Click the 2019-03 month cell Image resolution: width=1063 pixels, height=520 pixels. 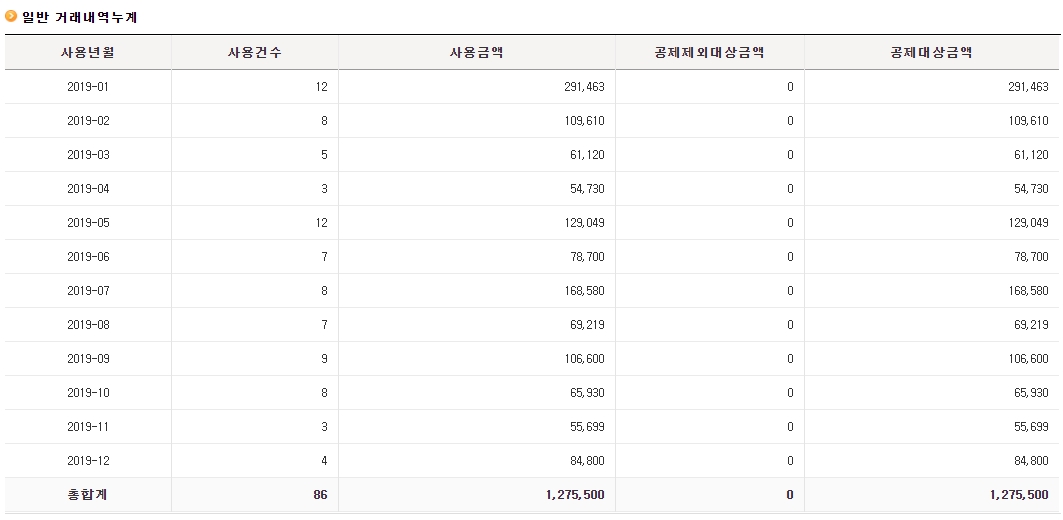click(x=88, y=155)
